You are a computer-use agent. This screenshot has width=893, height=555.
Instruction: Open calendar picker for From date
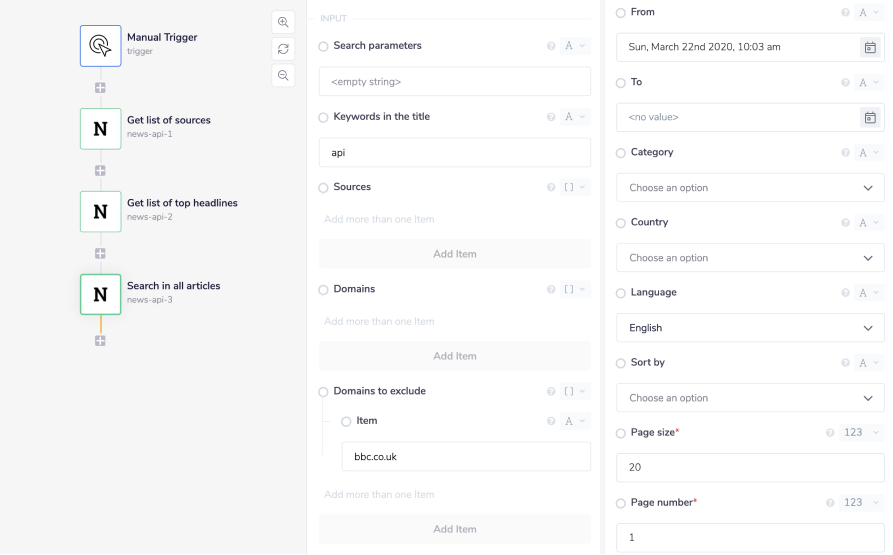coord(870,47)
